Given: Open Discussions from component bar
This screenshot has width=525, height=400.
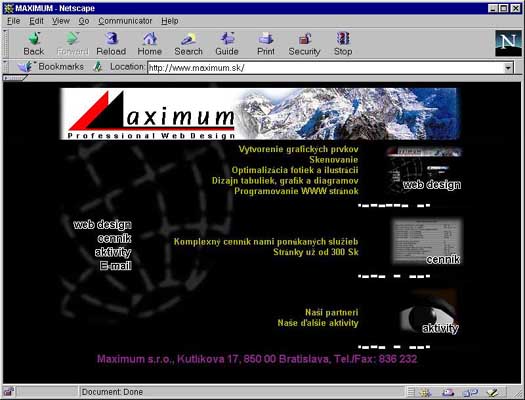Looking at the screenshot, I should (470, 392).
